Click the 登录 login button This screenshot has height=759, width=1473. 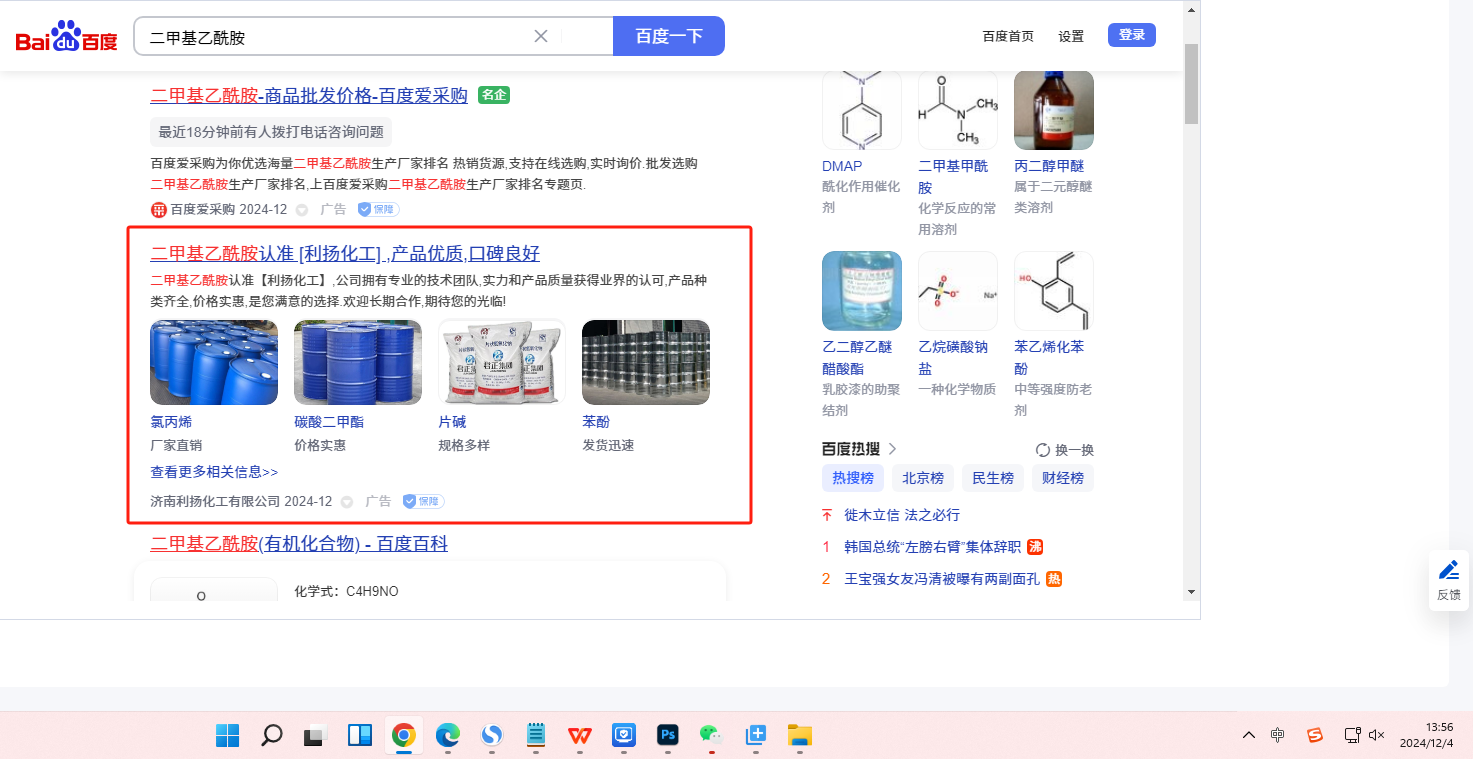[1132, 35]
